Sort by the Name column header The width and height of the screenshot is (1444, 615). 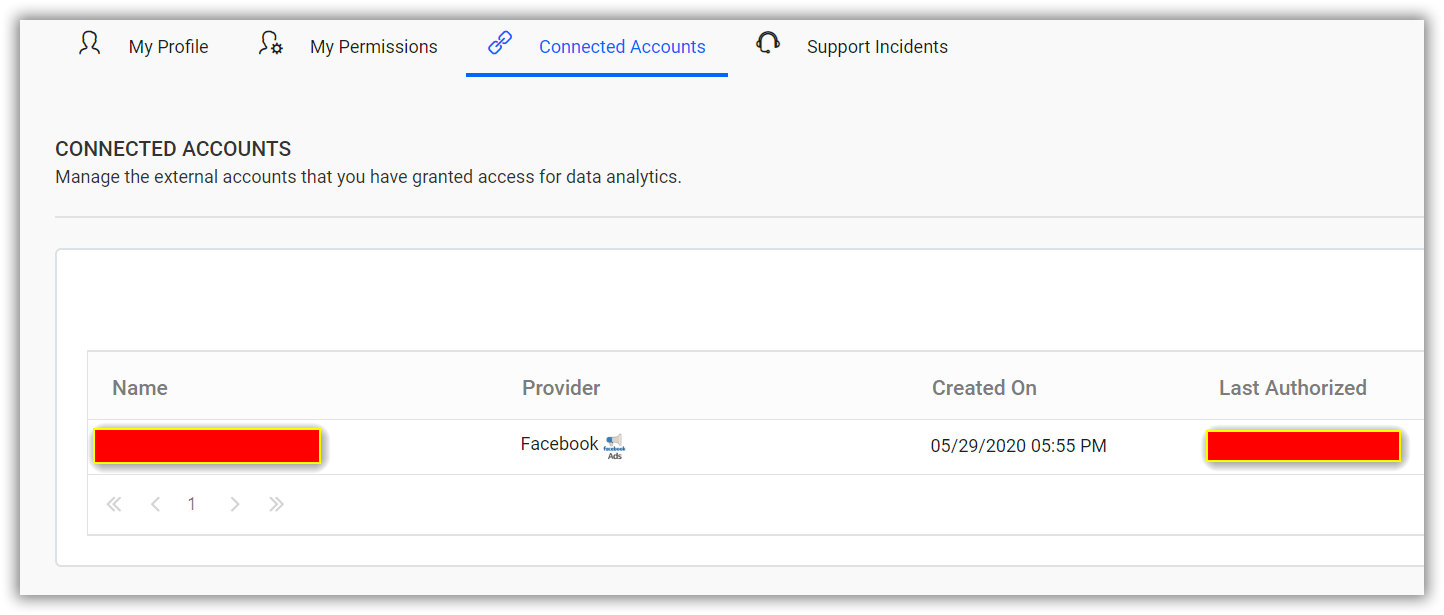pos(140,388)
